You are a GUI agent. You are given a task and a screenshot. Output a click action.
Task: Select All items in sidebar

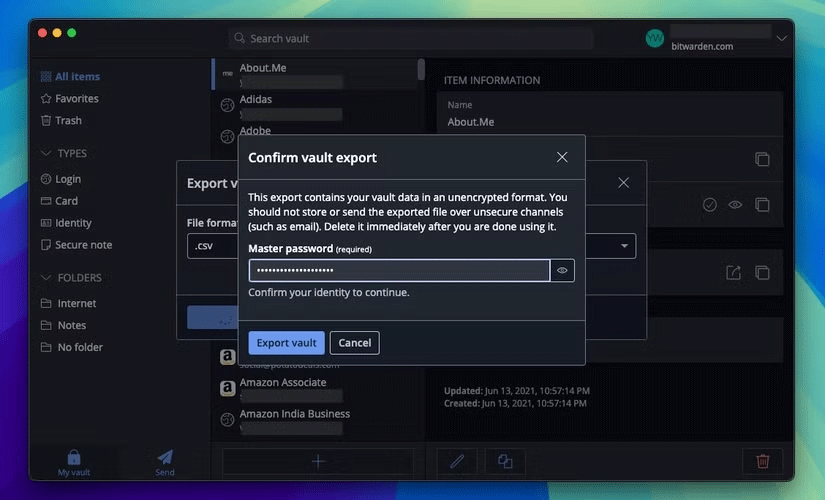(x=71, y=76)
